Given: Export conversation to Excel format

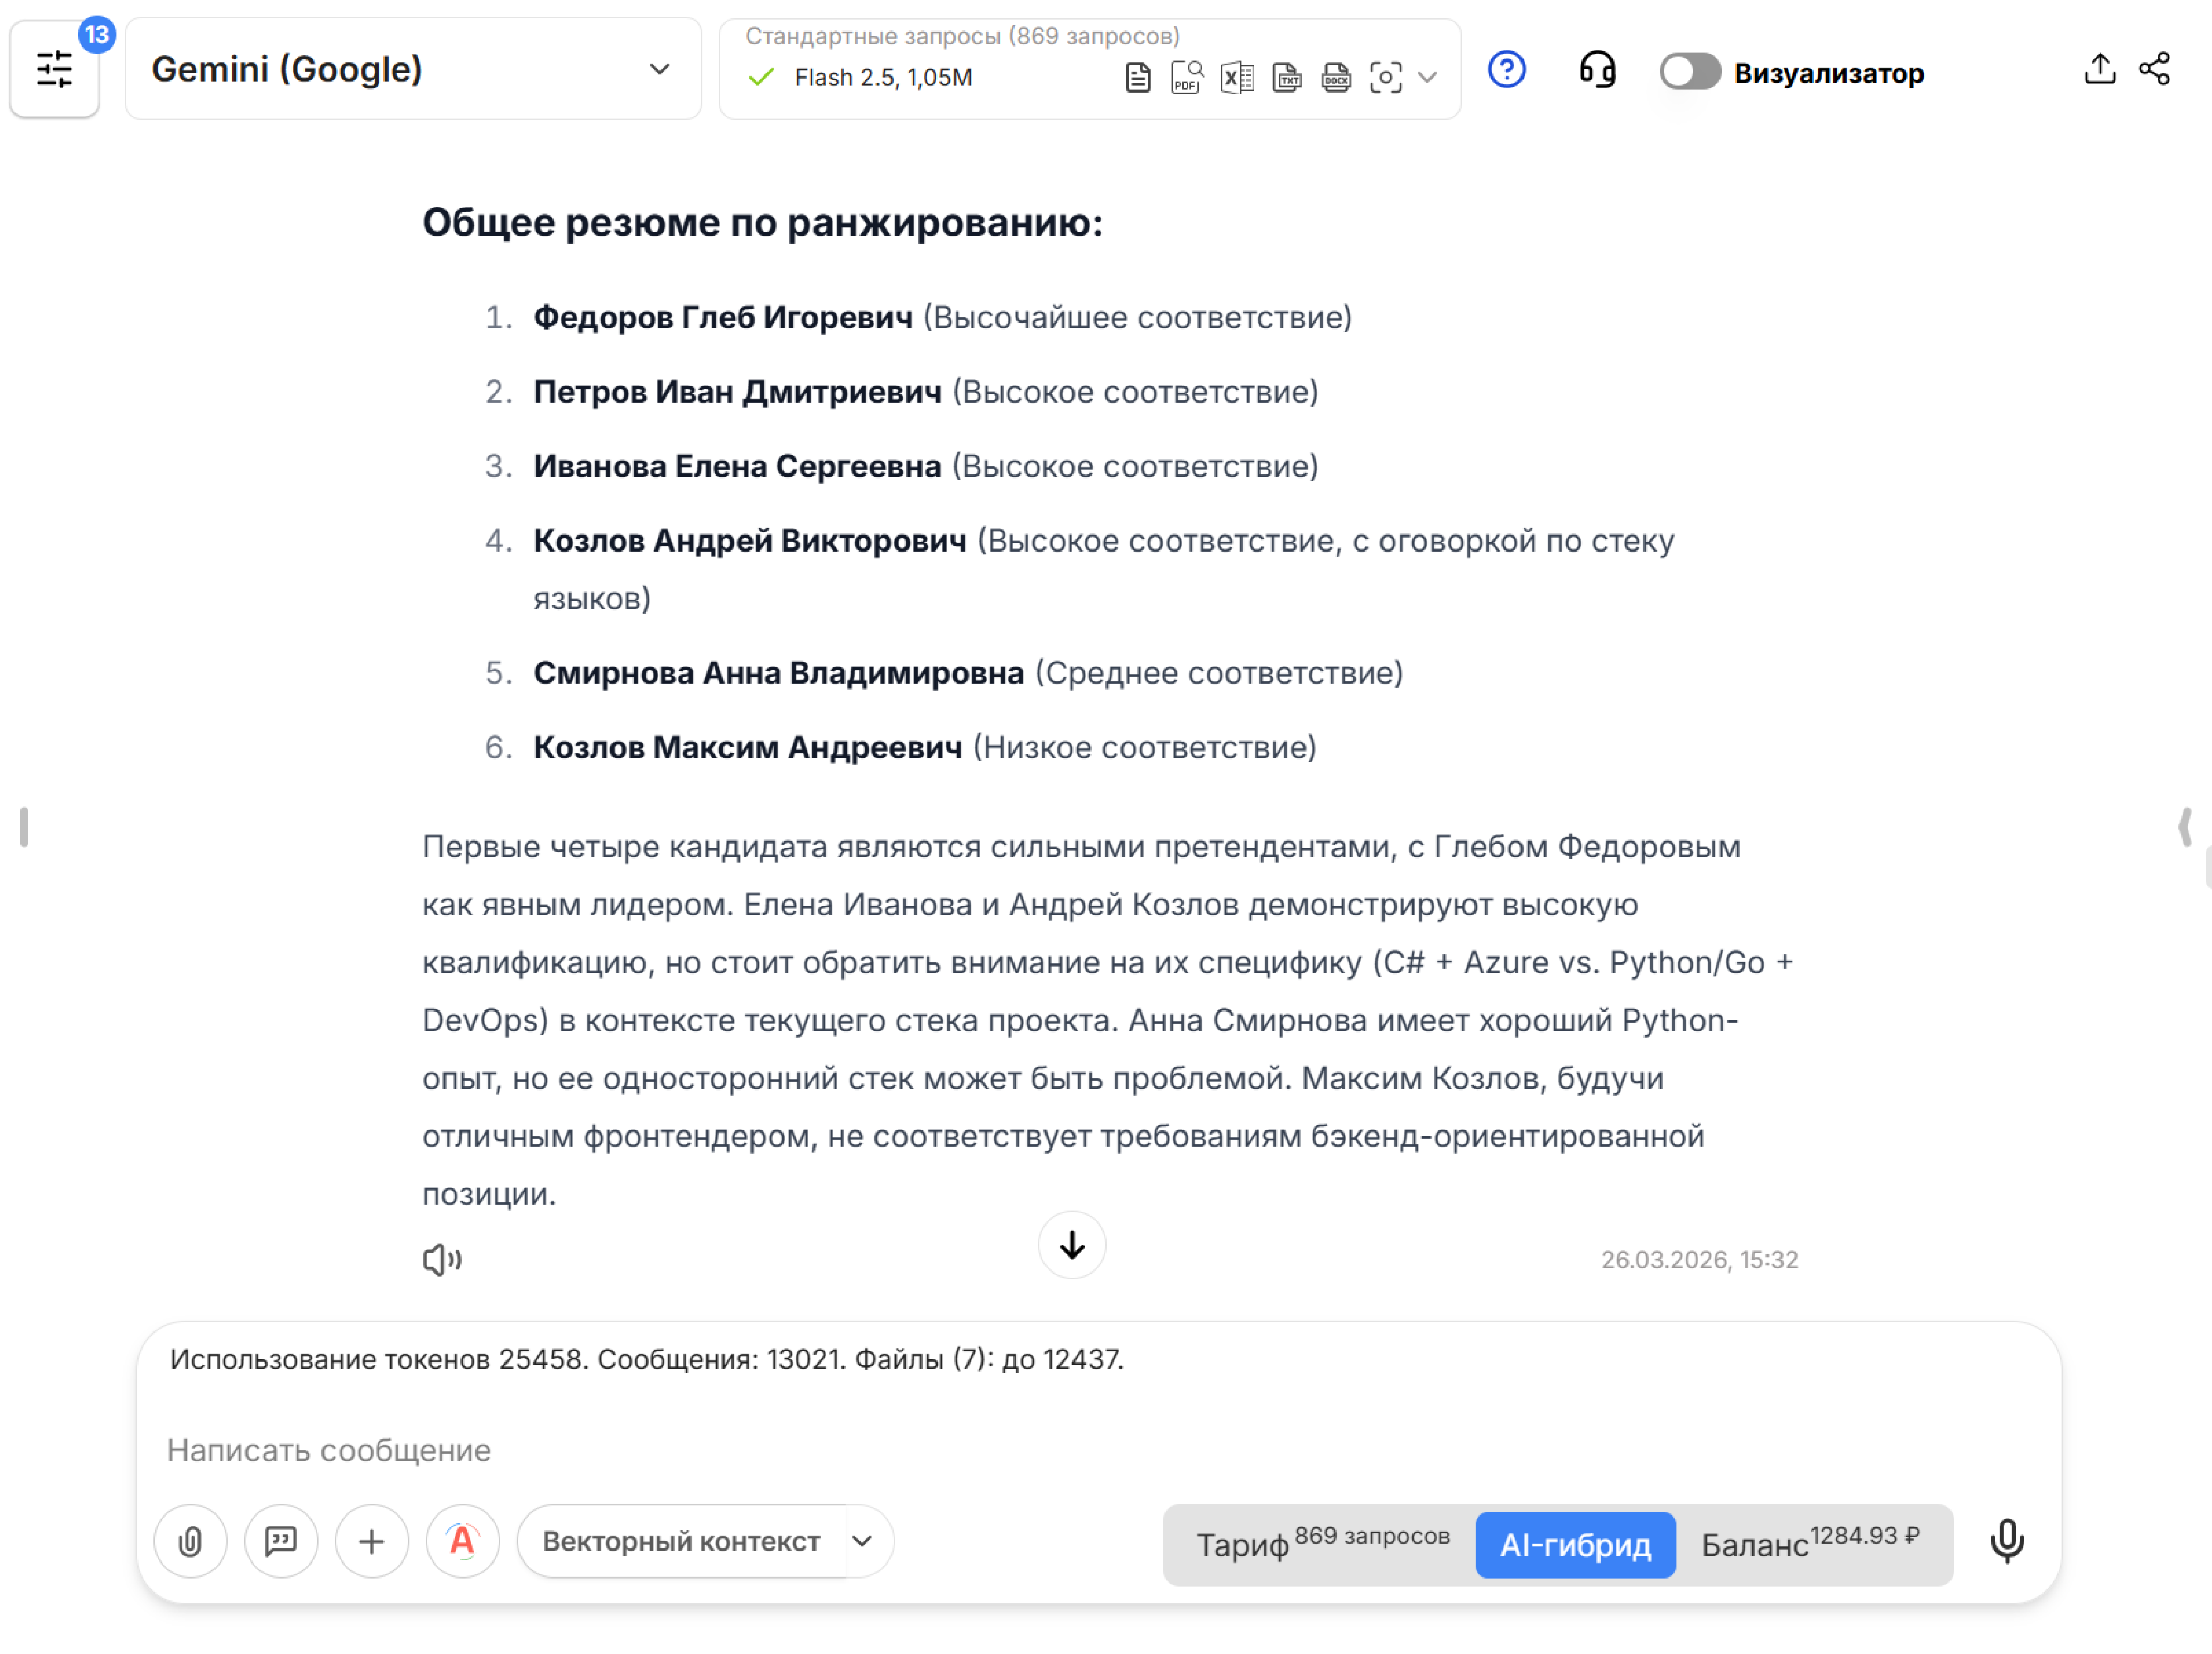Looking at the screenshot, I should tap(1236, 76).
